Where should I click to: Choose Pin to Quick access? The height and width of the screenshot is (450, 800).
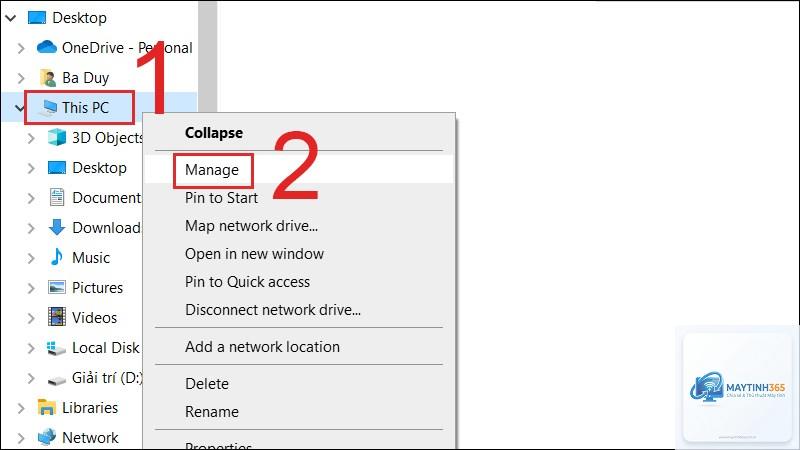pos(247,282)
